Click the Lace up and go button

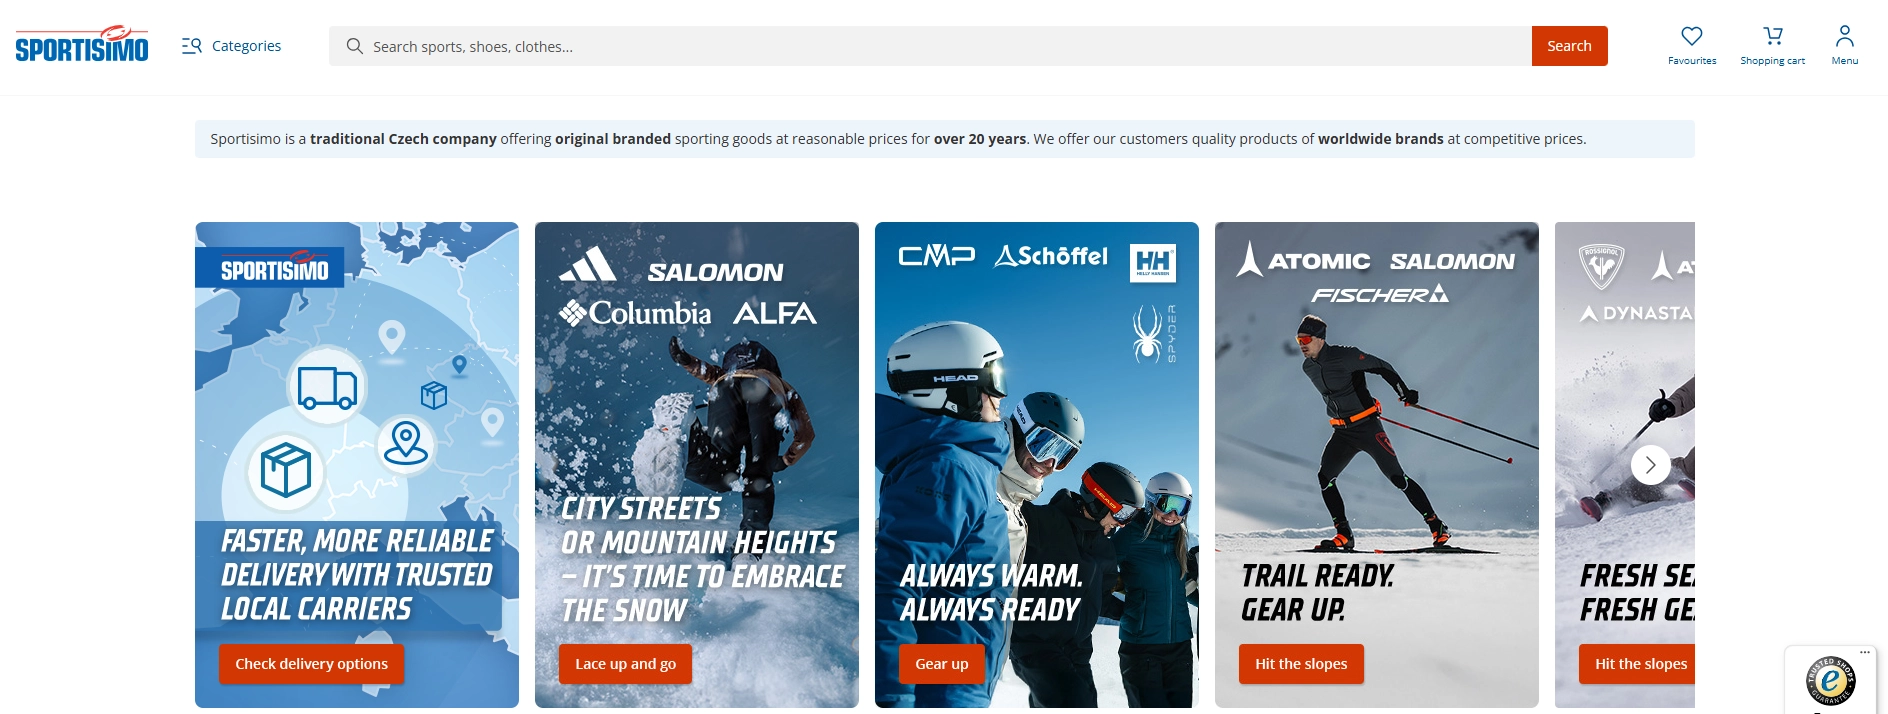(x=625, y=664)
